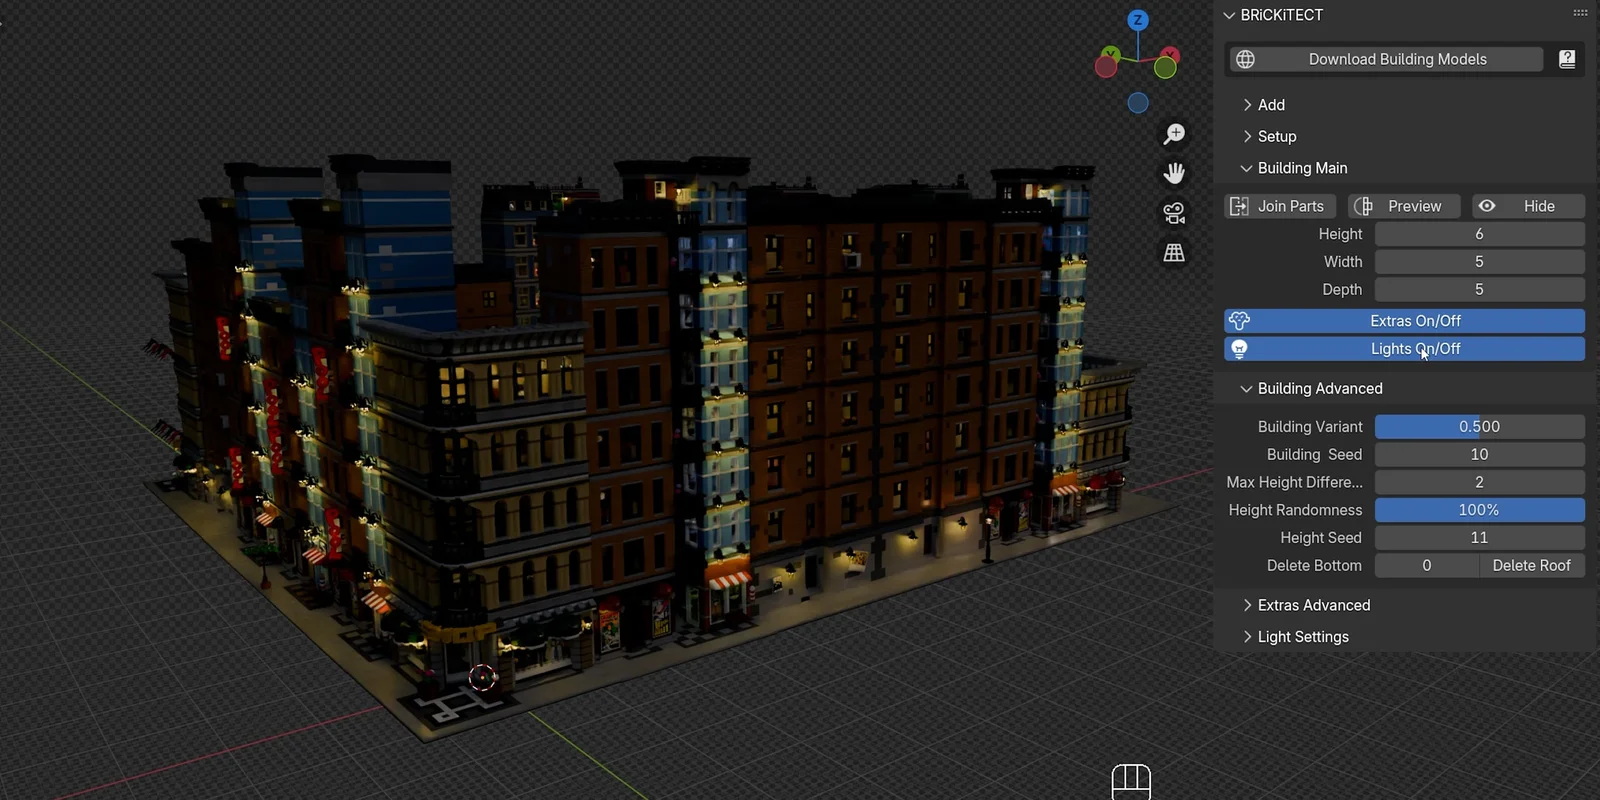Click the Max Height Difference field
The height and width of the screenshot is (800, 1600).
[x=1480, y=482]
